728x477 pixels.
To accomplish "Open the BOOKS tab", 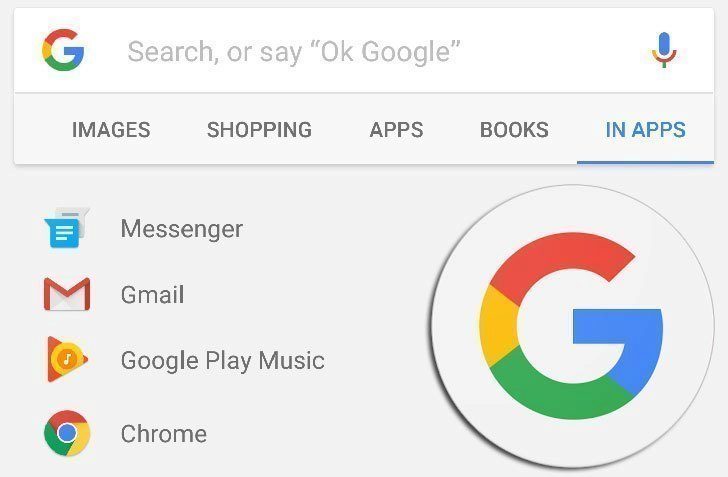I will (x=514, y=130).
